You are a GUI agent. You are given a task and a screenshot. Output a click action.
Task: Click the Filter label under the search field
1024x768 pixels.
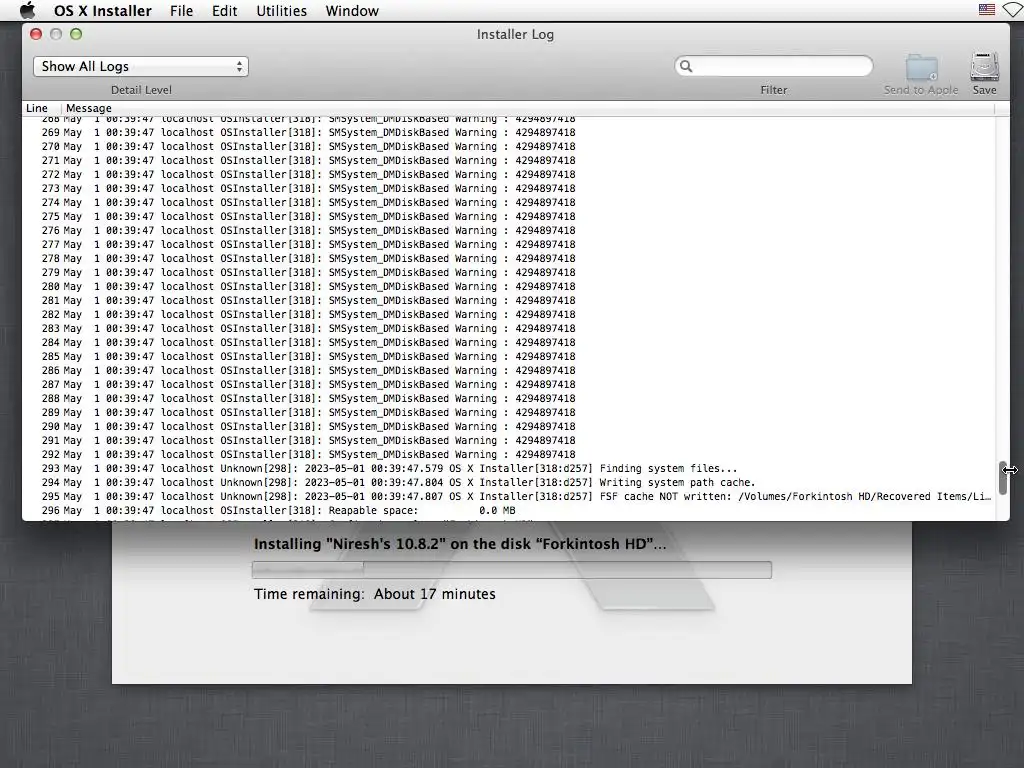[x=774, y=90]
